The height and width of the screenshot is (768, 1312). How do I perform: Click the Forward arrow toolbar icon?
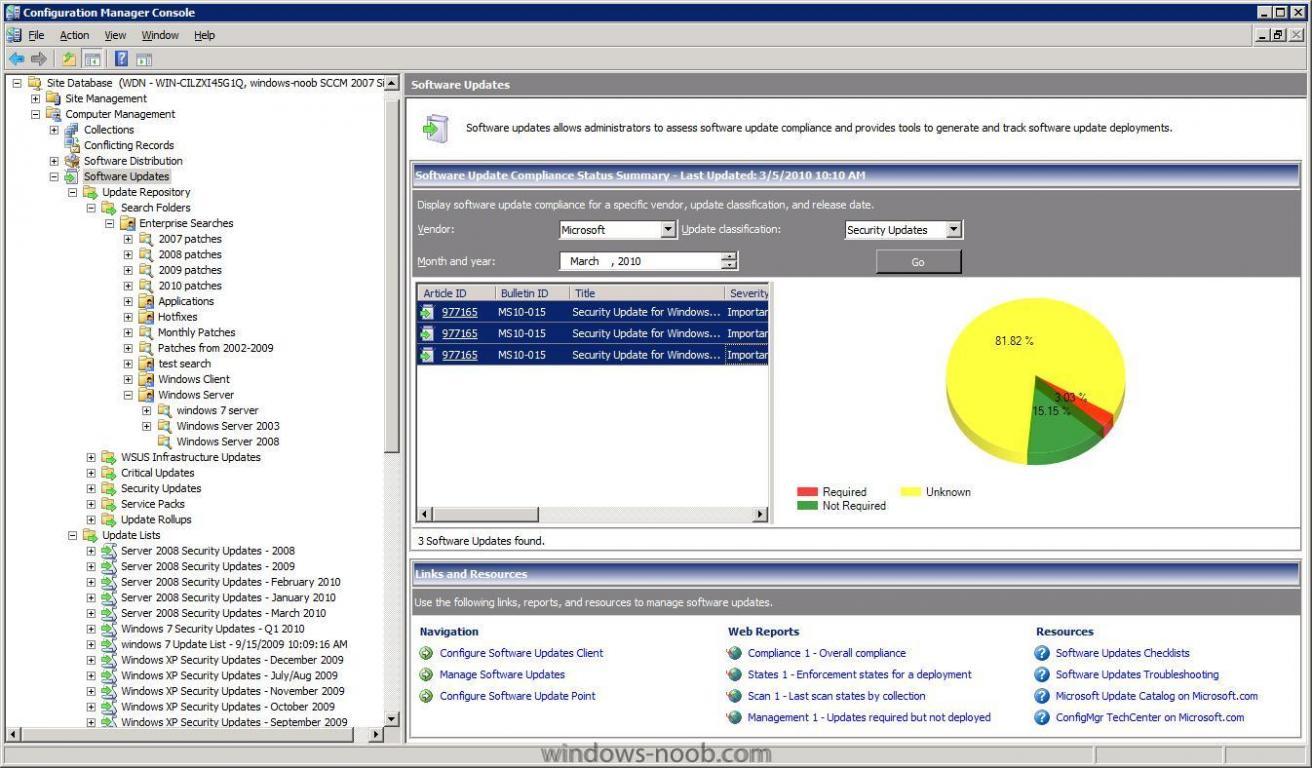point(37,59)
